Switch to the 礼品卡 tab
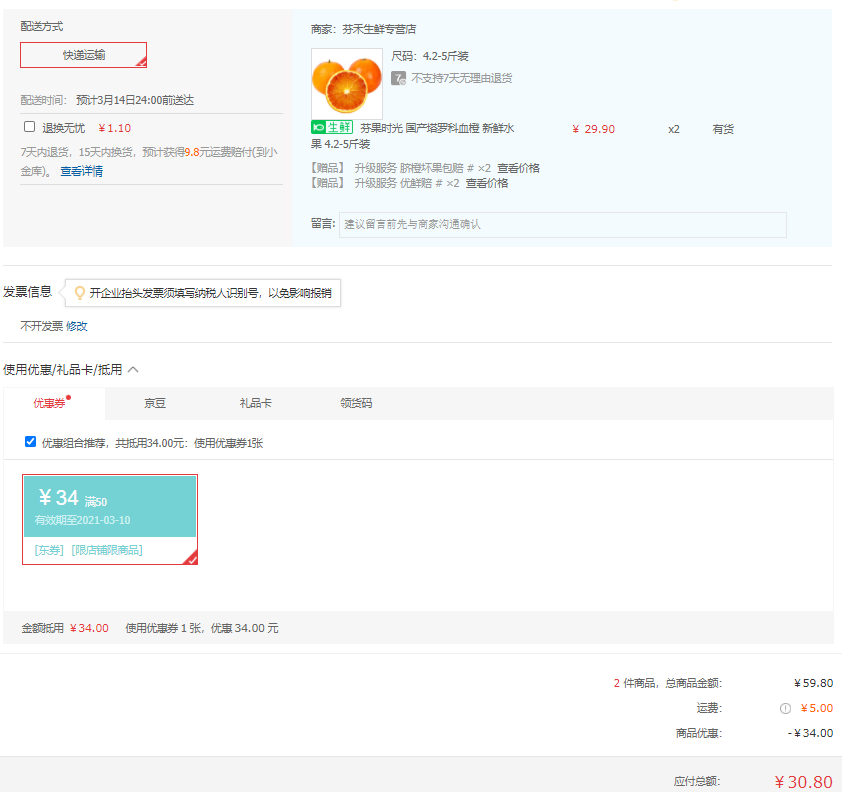The image size is (842, 792). (255, 403)
